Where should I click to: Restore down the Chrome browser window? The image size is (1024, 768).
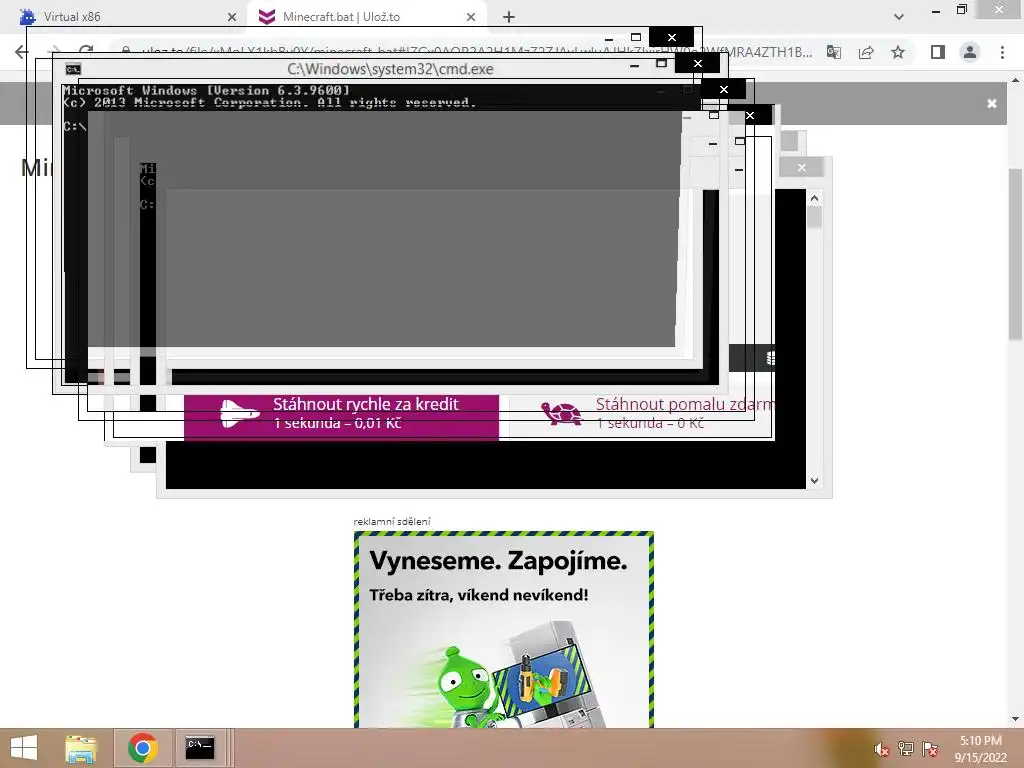coord(962,10)
